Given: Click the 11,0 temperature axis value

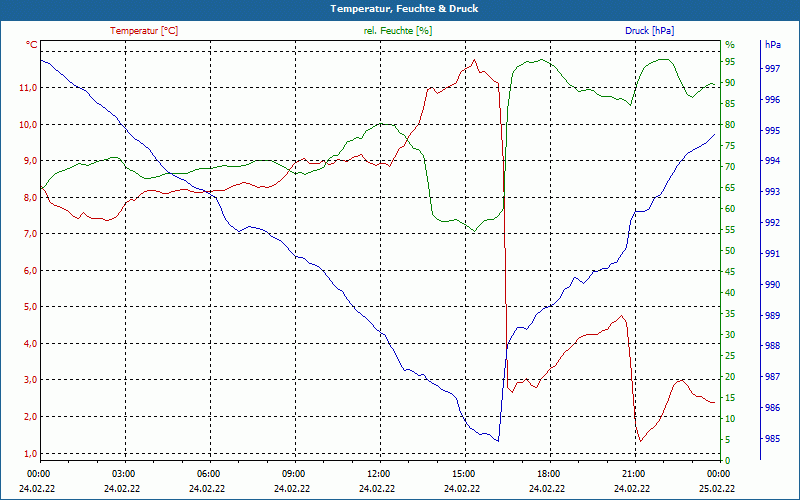Looking at the screenshot, I should click(28, 88).
